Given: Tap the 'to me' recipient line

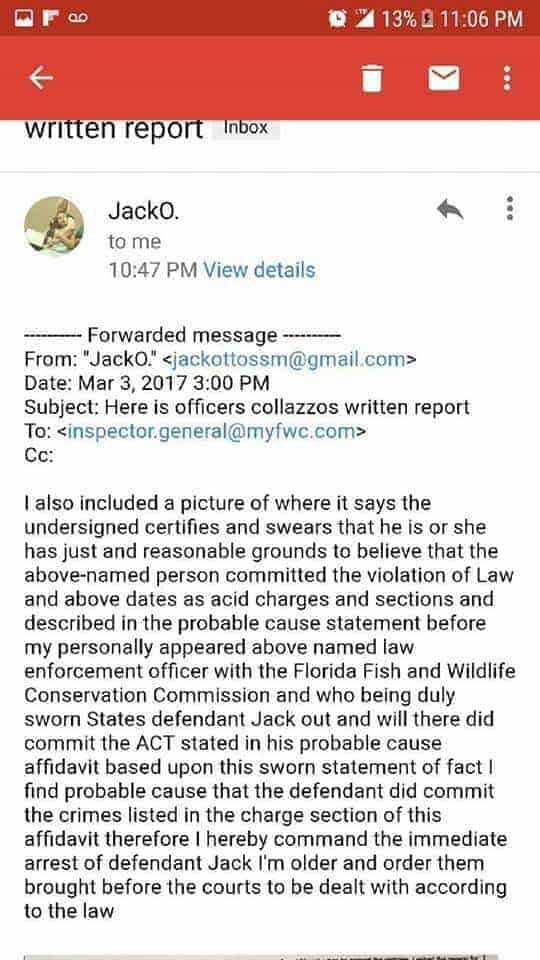Looking at the screenshot, I should pos(135,242).
